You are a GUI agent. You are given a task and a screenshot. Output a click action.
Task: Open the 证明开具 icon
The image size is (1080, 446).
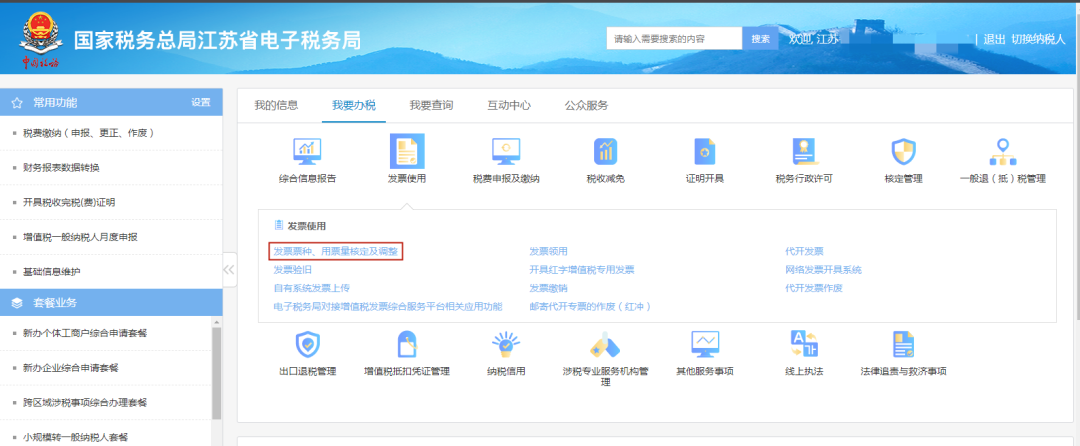coord(705,151)
